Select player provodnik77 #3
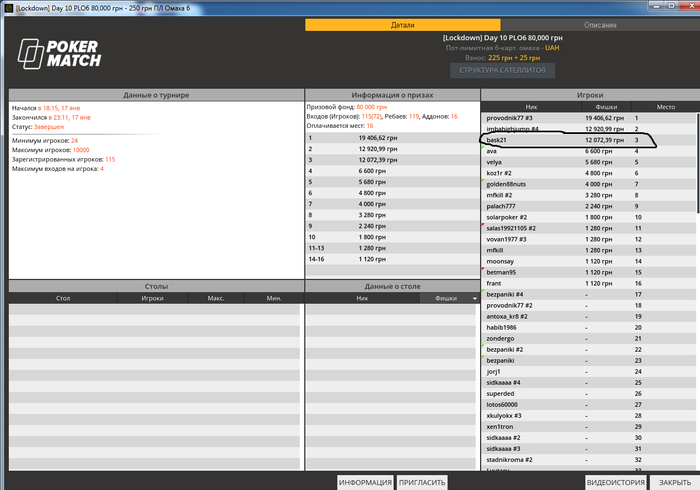Viewport: 700px width, 490px height. pos(588,118)
